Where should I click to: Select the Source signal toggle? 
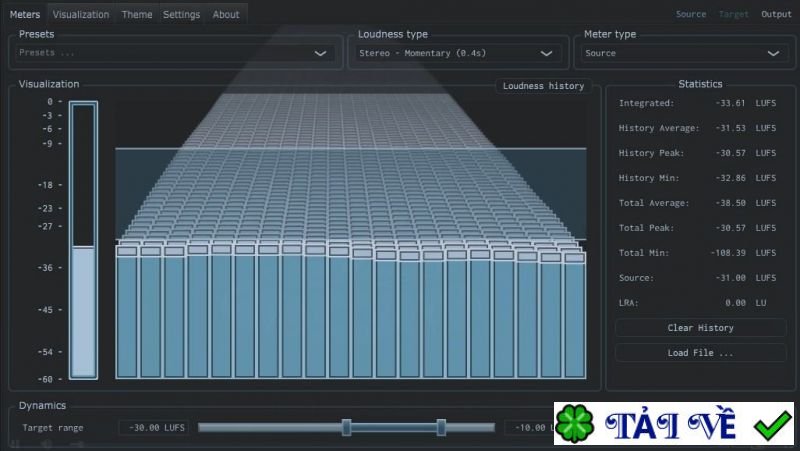tap(690, 14)
